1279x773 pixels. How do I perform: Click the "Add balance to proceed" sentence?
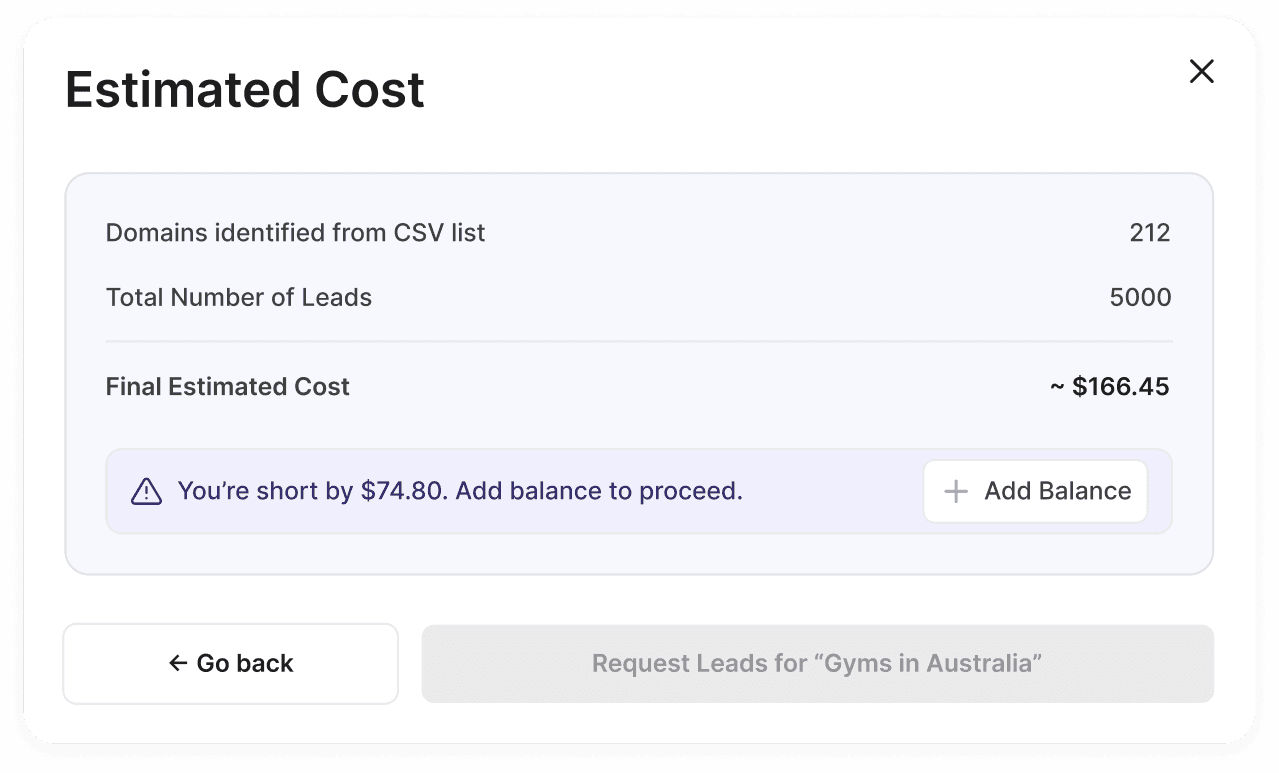coord(625,491)
